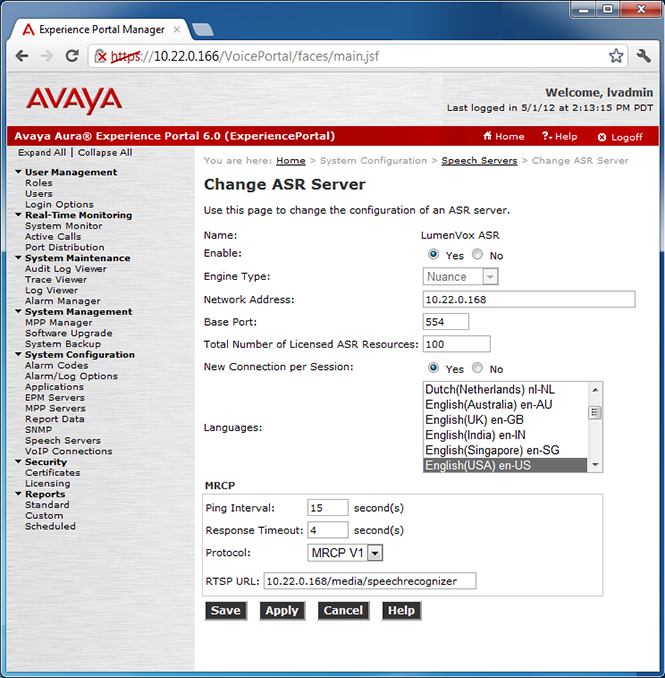
Task: Open Active Calls in sidebar
Action: (53, 237)
